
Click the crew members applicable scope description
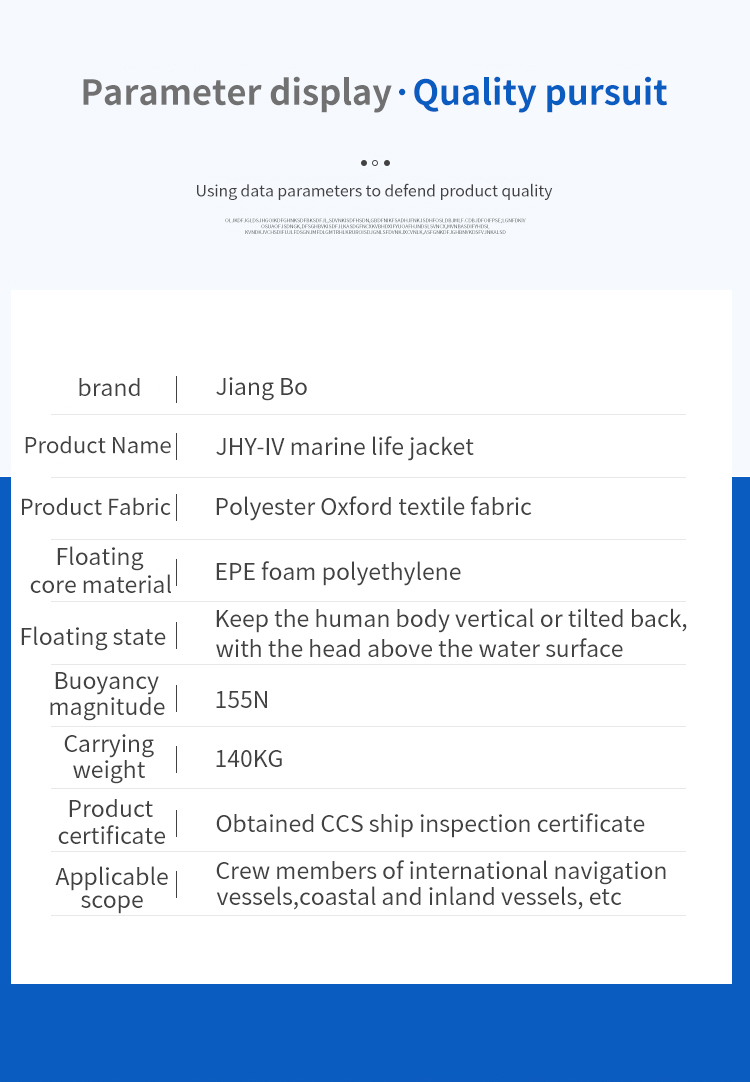coord(441,884)
